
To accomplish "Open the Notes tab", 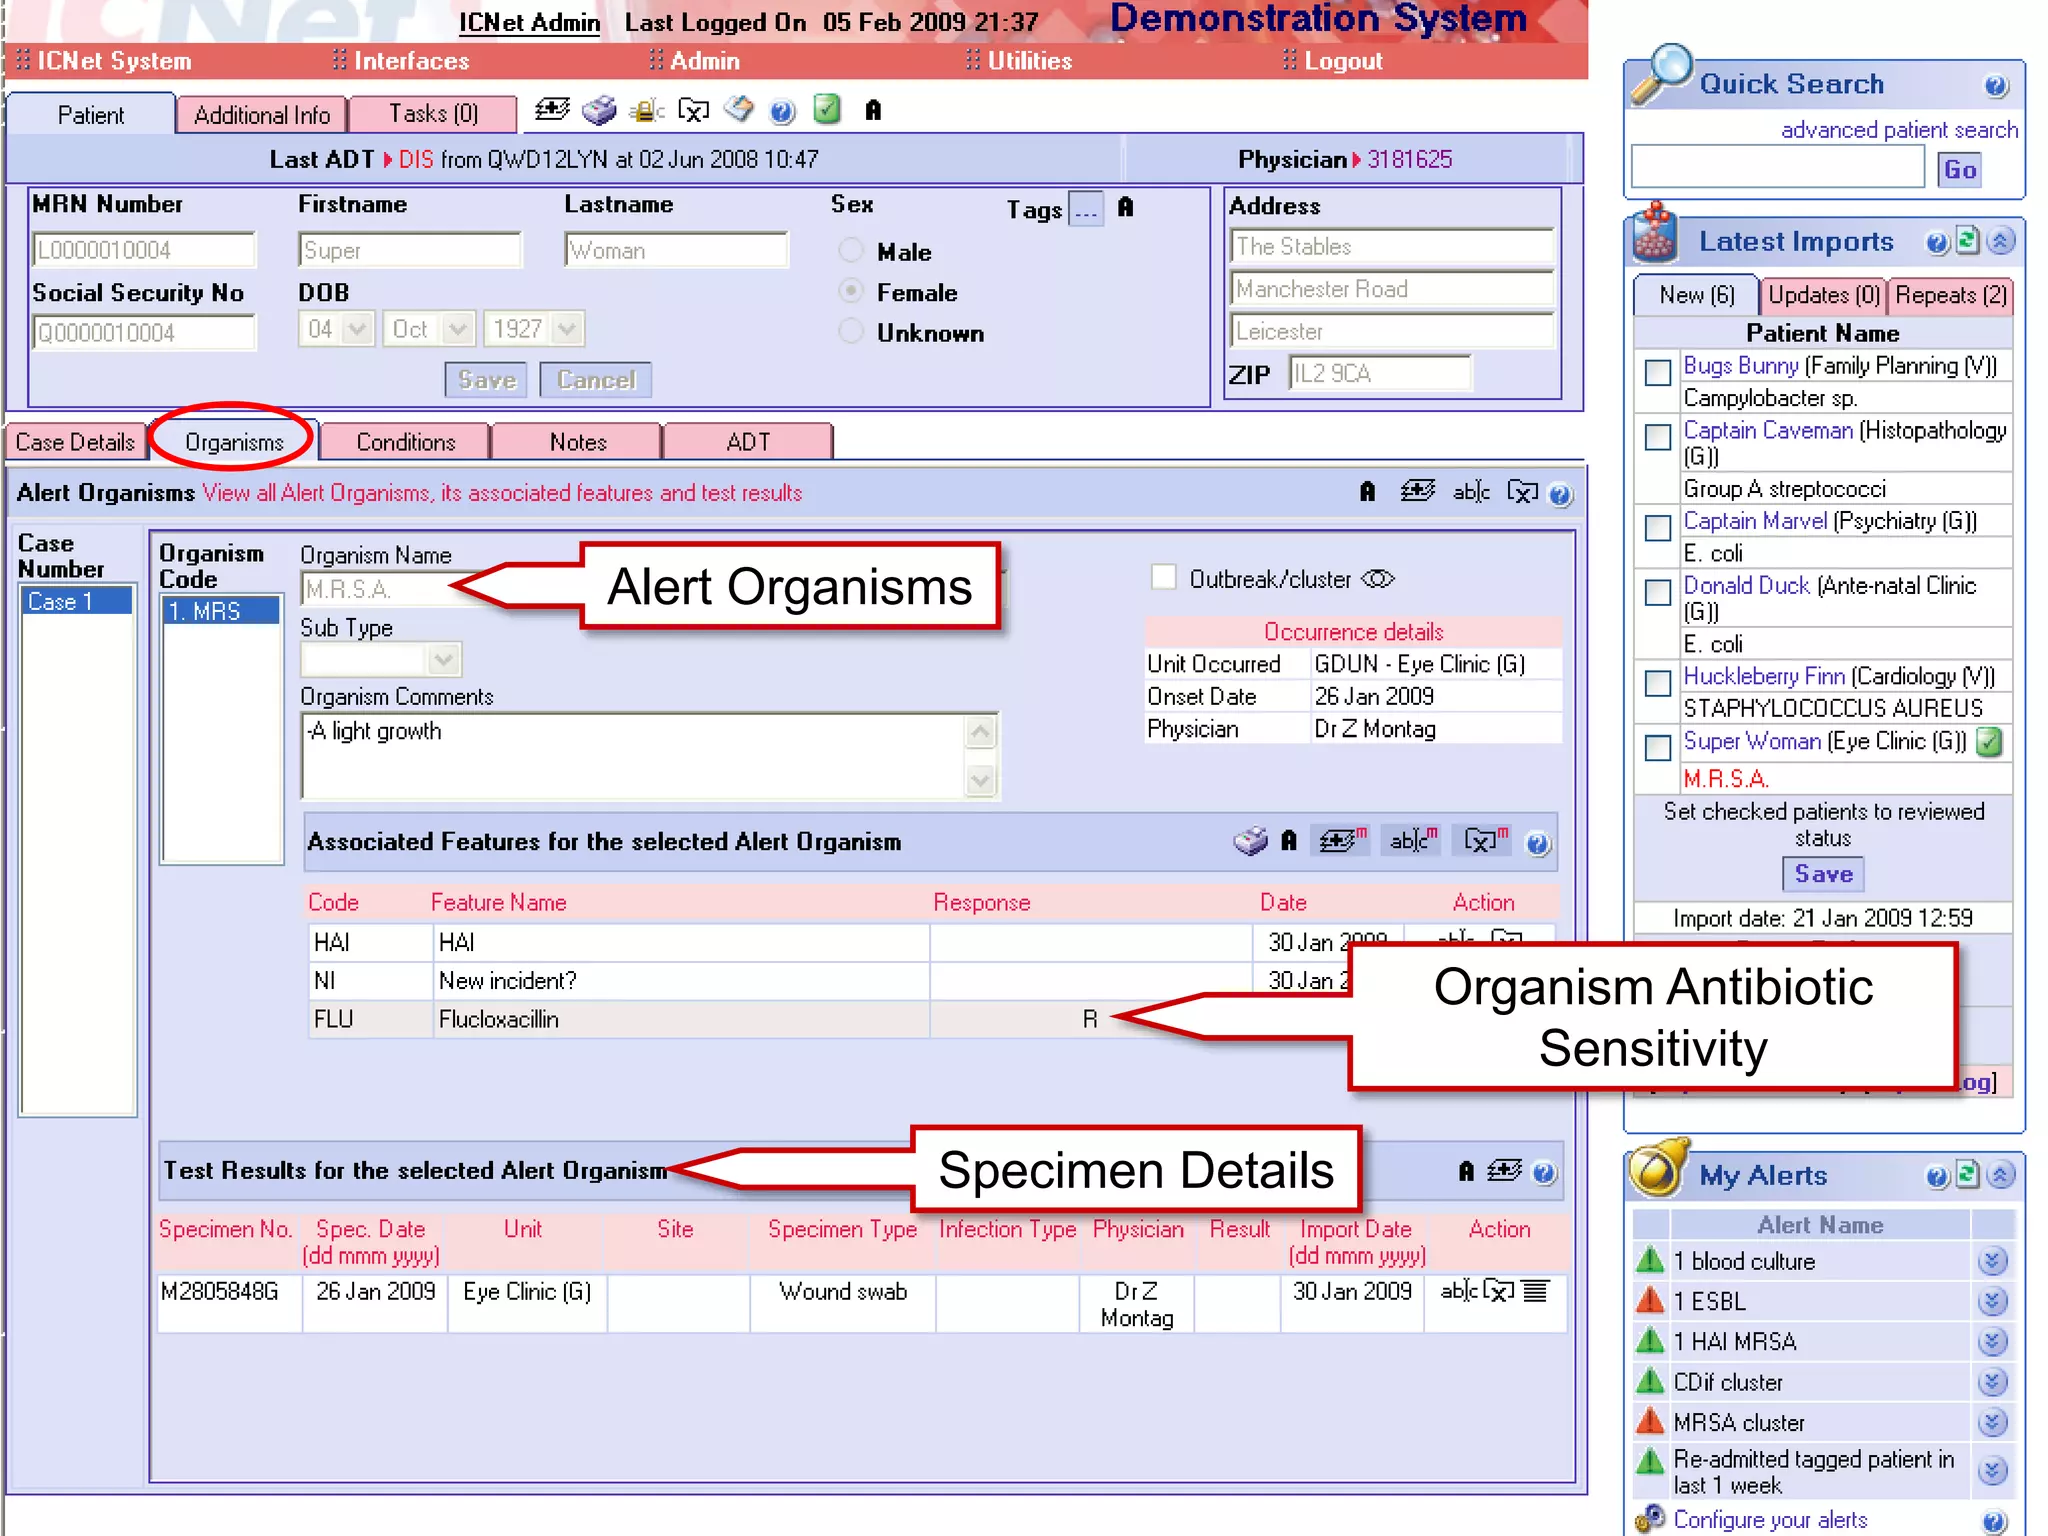I will click(578, 442).
